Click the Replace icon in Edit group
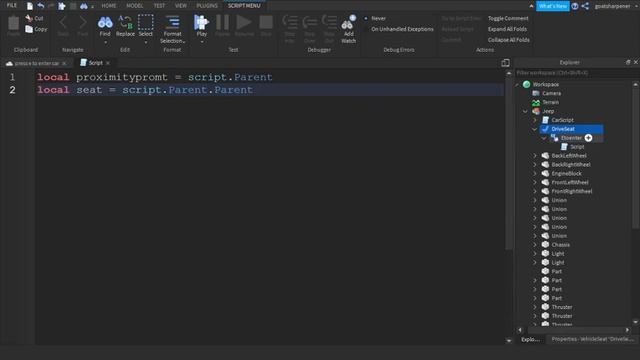This screenshot has height=360, width=640. 125,22
